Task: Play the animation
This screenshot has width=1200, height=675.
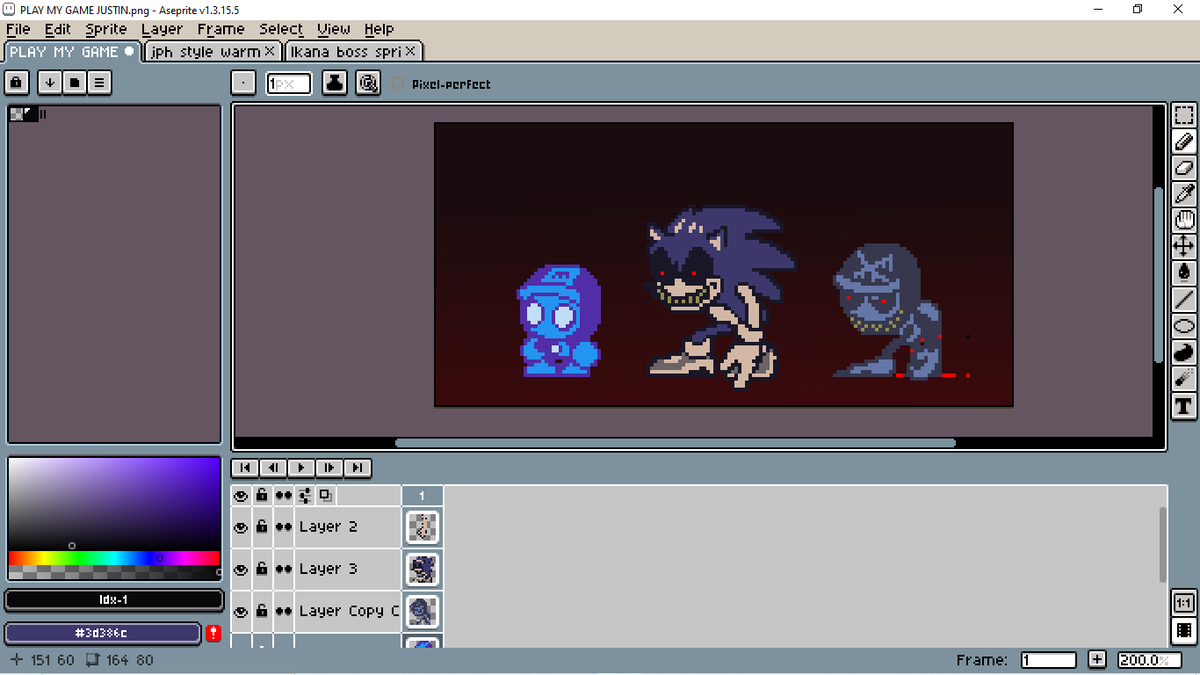Action: click(301, 468)
